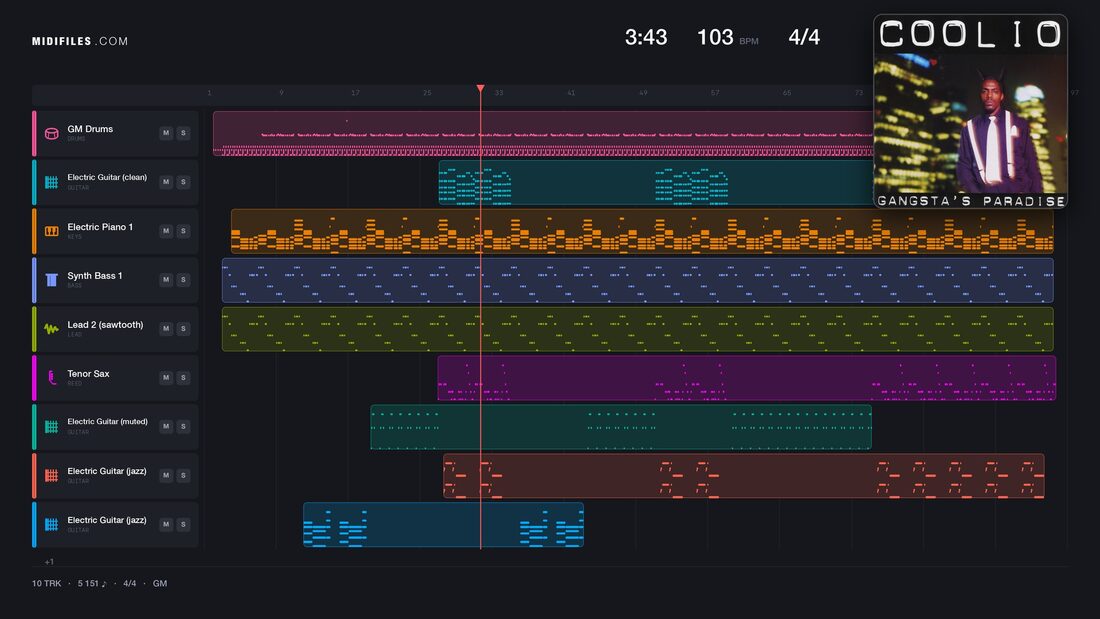Jump to bar 41 on the ruler
This screenshot has width=1100, height=619.
pyautogui.click(x=571, y=93)
